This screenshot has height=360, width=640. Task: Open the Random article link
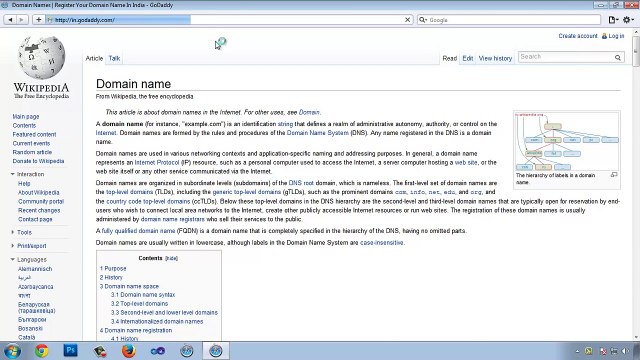tap(32, 152)
